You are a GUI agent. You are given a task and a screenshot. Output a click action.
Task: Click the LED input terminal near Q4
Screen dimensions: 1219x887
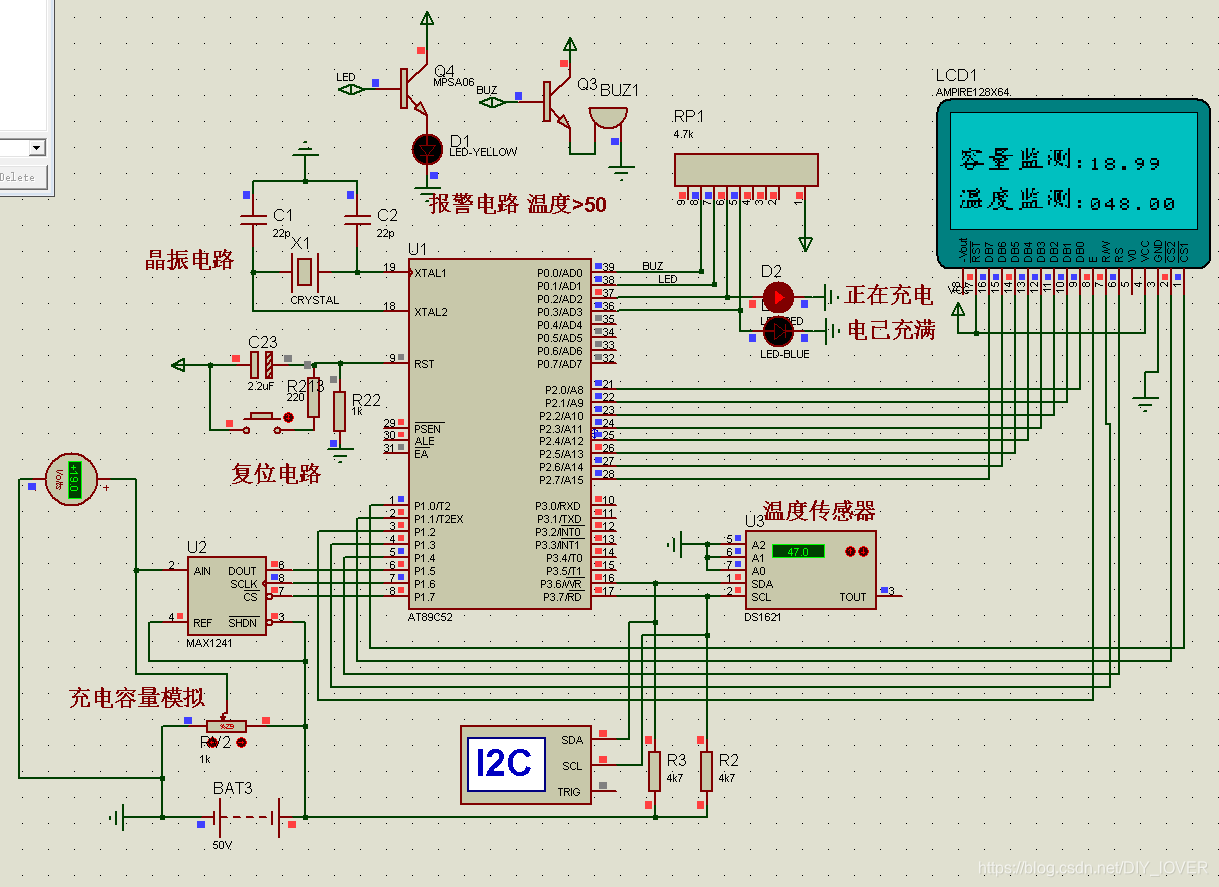(352, 89)
